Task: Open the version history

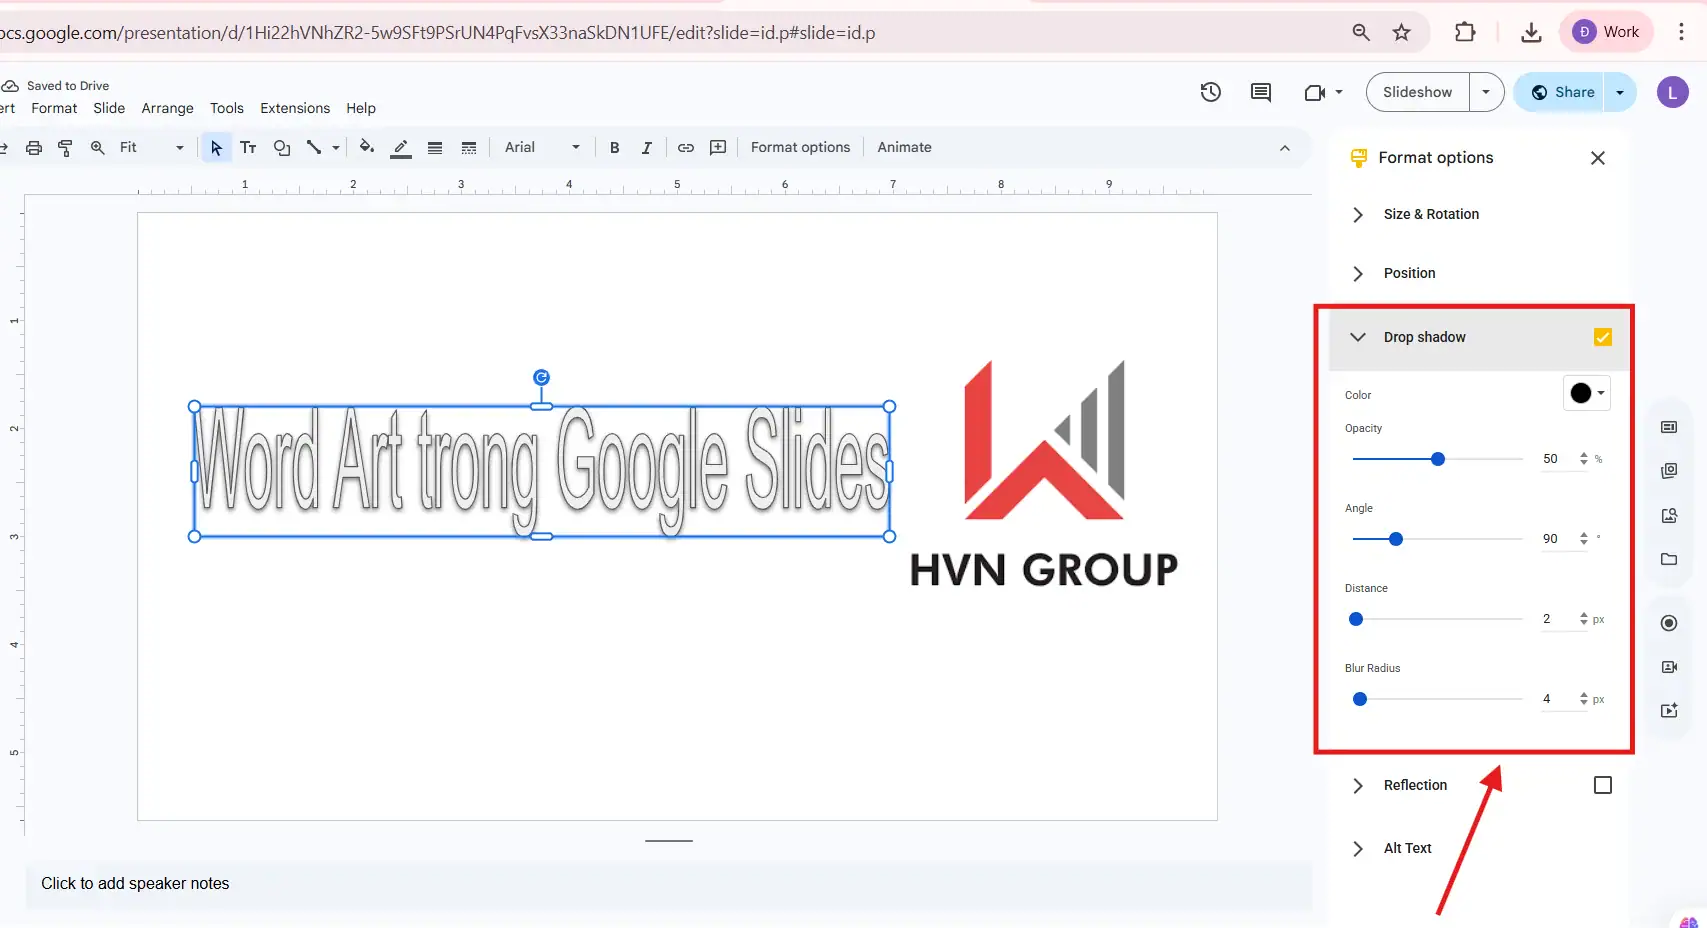Action: [x=1209, y=92]
